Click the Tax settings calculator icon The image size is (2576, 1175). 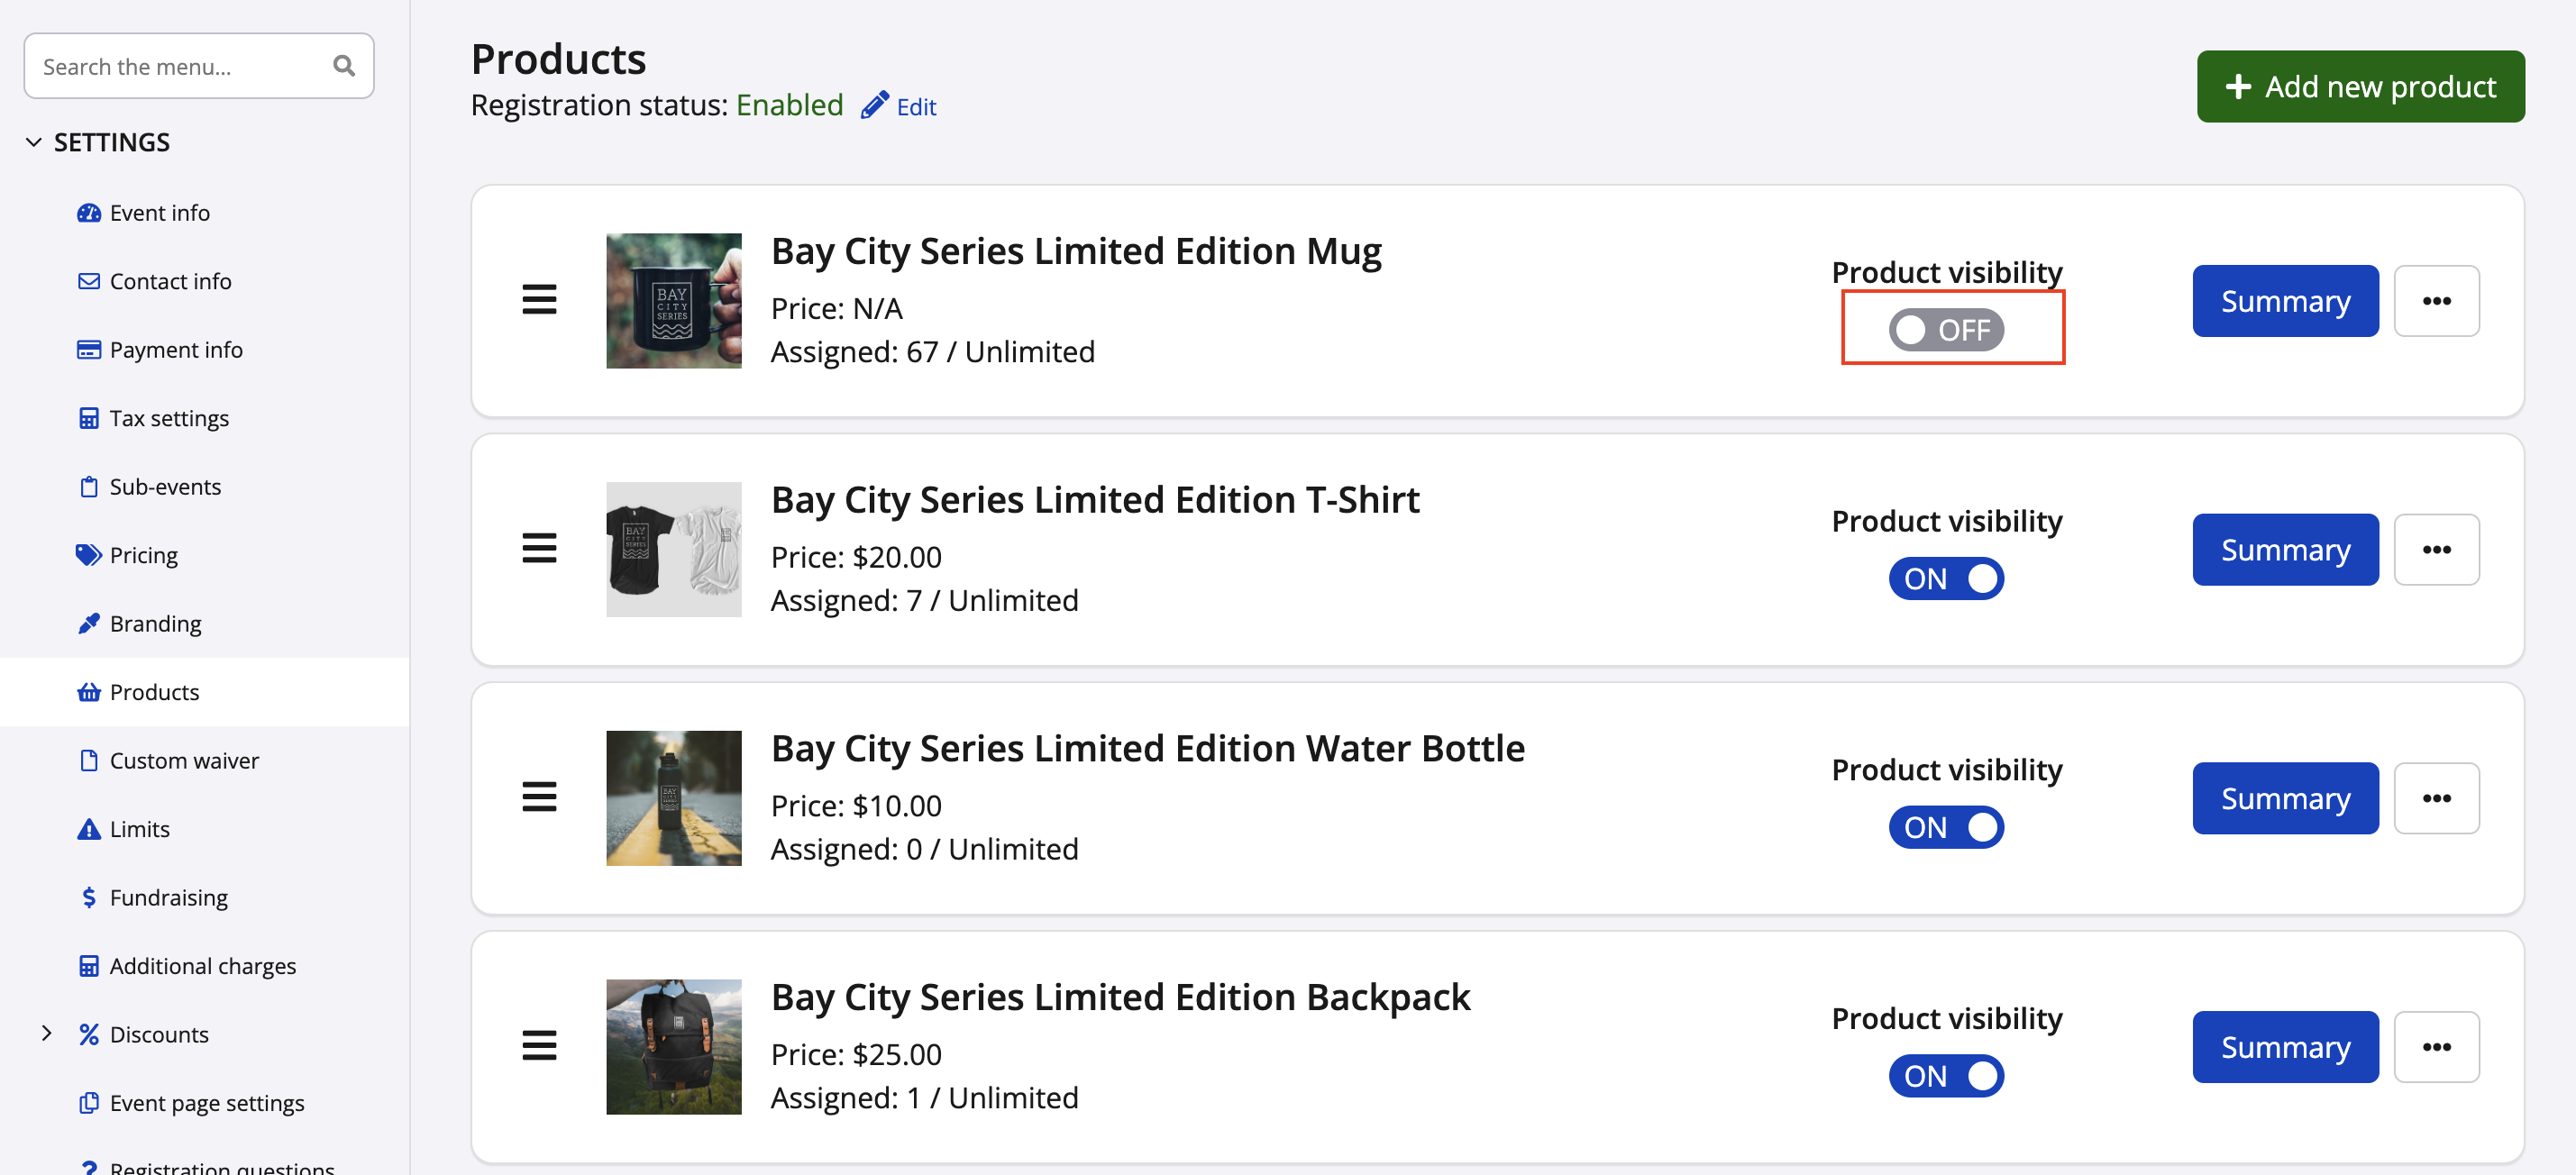point(88,417)
